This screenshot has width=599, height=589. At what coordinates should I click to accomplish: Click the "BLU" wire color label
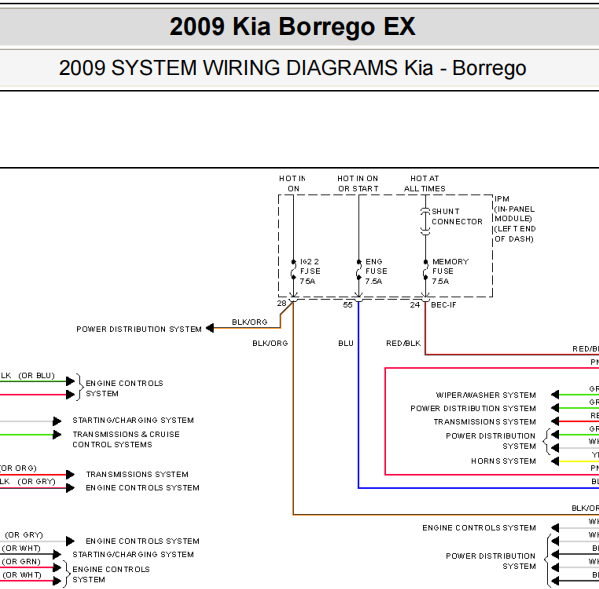click(346, 343)
